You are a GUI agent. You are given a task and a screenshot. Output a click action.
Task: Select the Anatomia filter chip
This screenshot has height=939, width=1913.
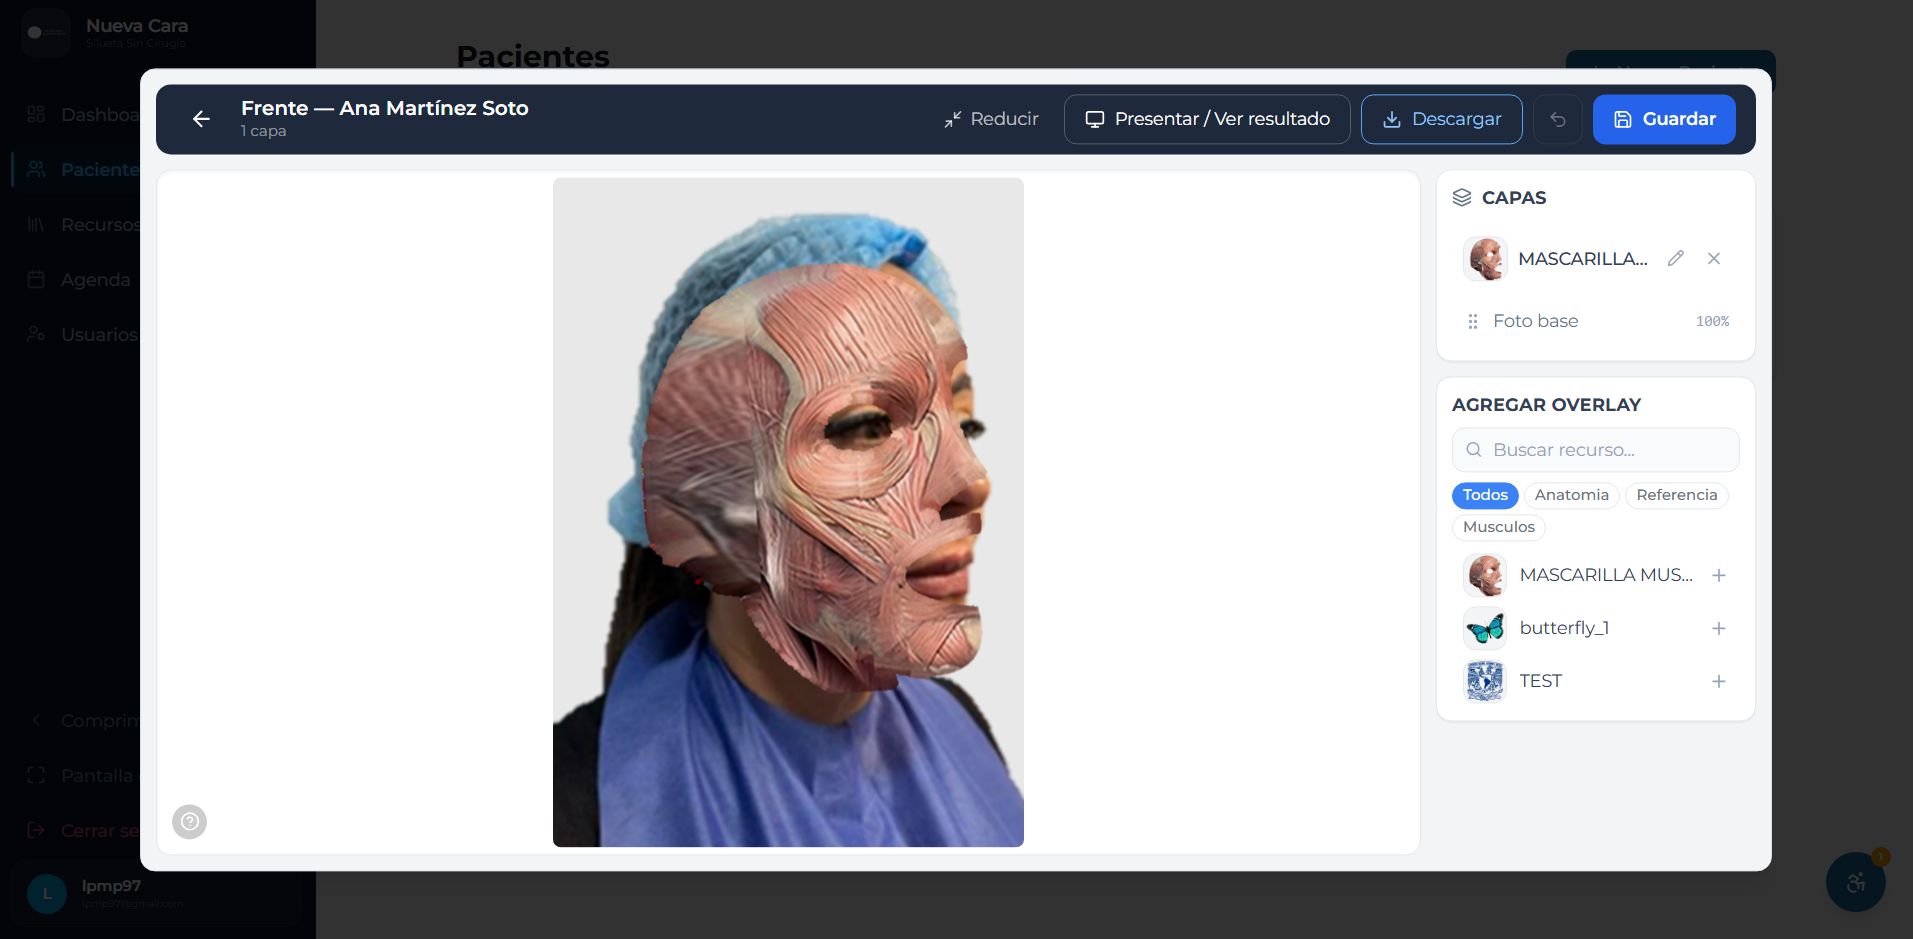point(1571,495)
